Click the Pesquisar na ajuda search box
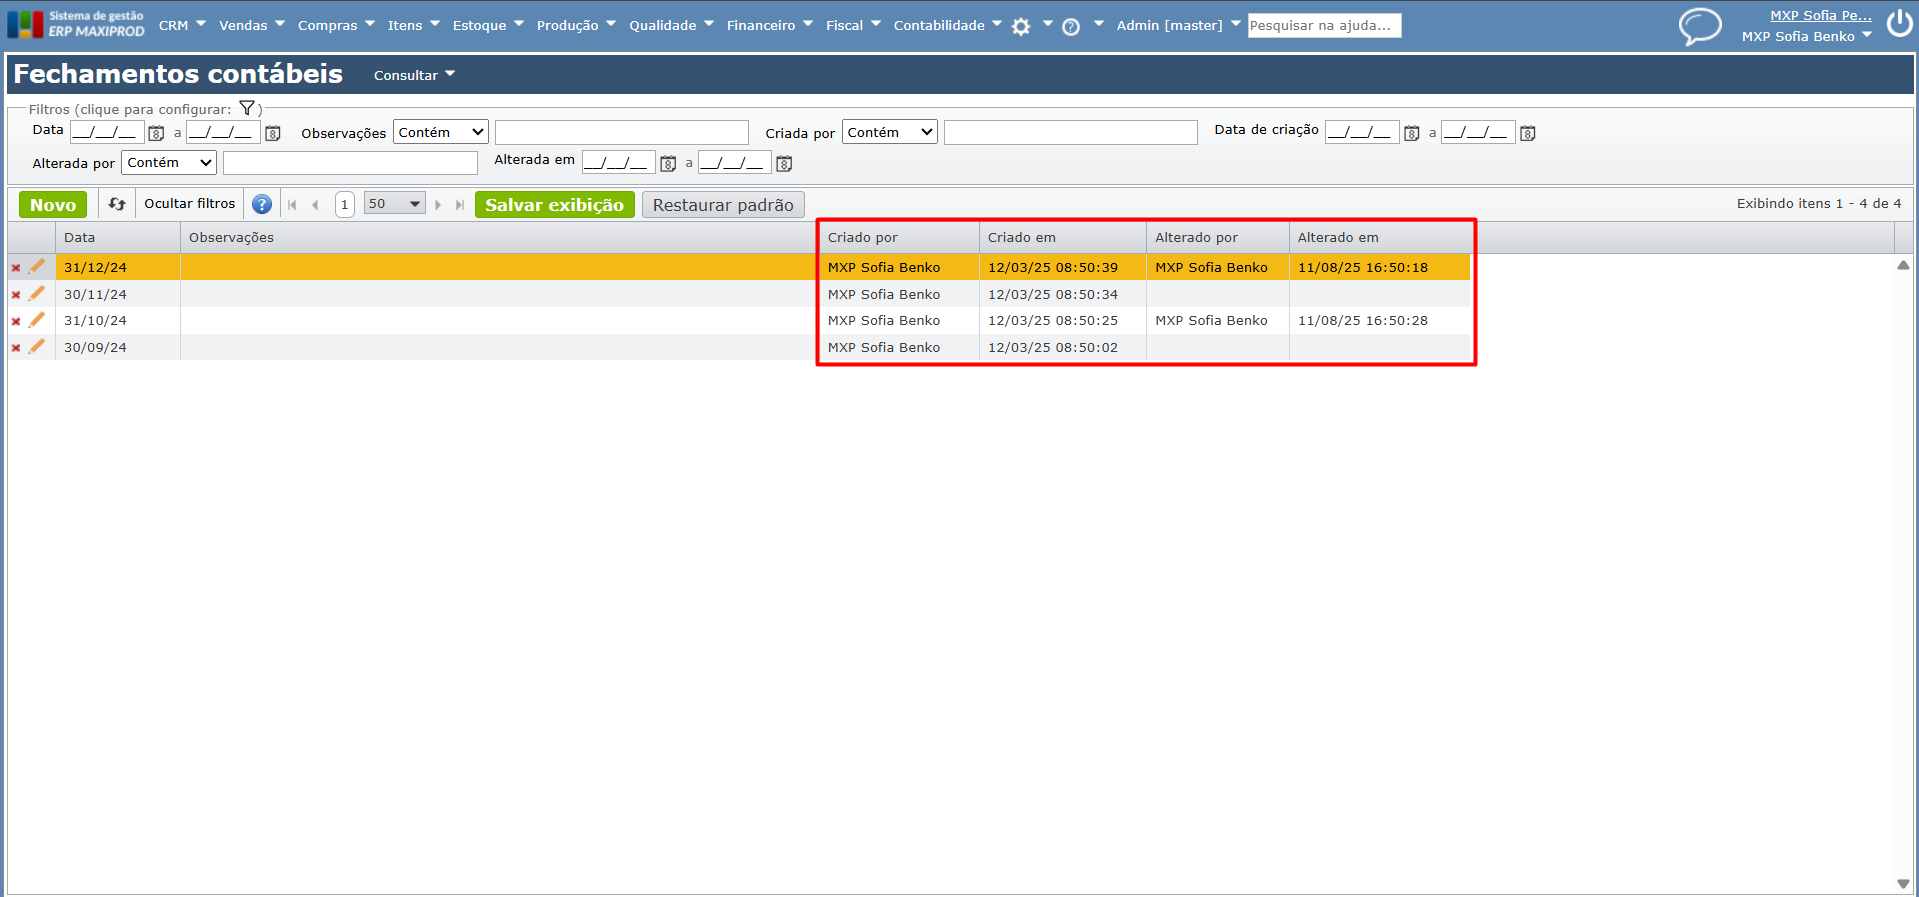The width and height of the screenshot is (1919, 897). 1324,25
